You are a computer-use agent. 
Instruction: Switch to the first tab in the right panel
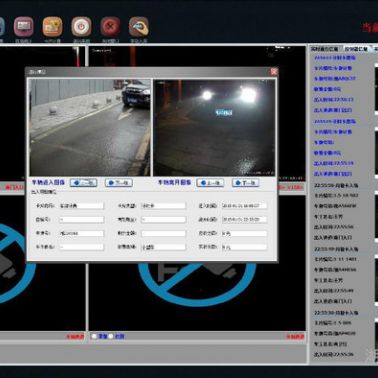[x=325, y=49]
